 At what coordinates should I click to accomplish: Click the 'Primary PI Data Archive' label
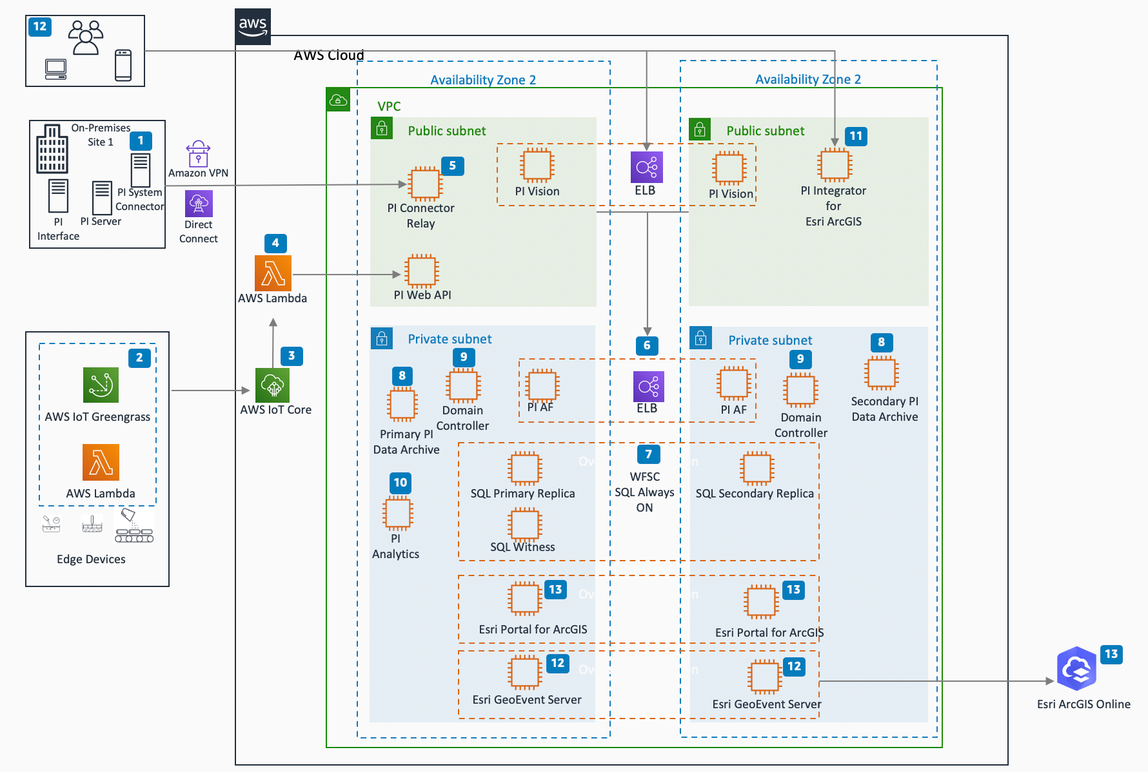click(406, 442)
